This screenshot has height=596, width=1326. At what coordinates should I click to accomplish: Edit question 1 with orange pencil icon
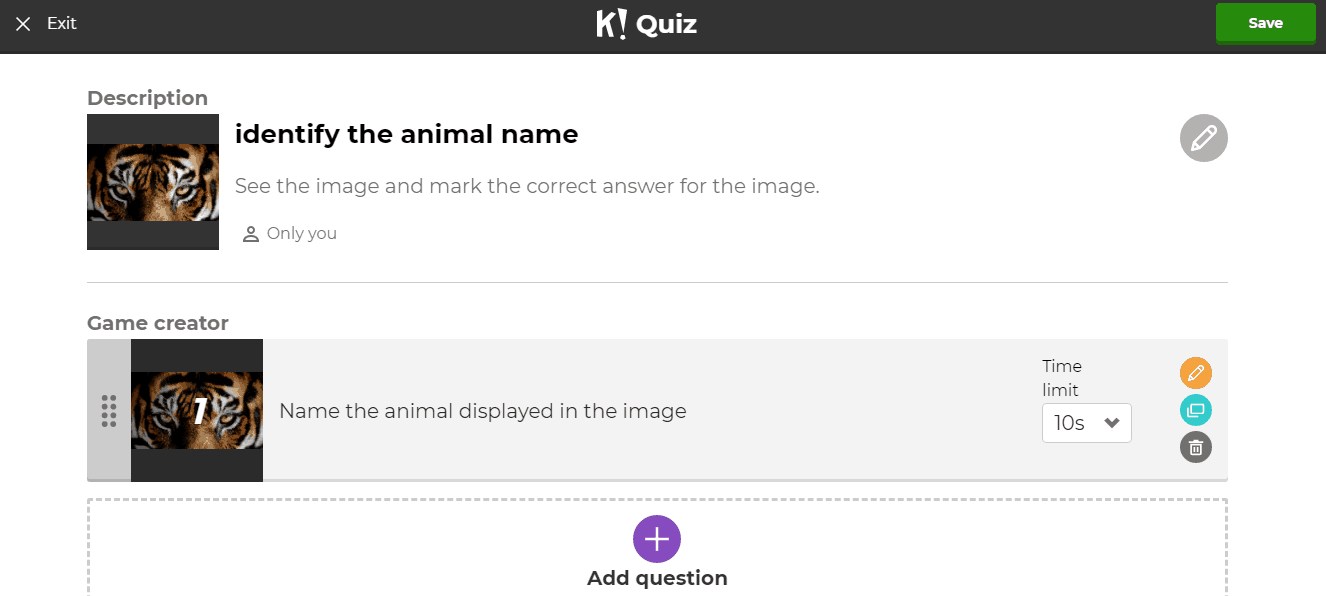(1195, 373)
